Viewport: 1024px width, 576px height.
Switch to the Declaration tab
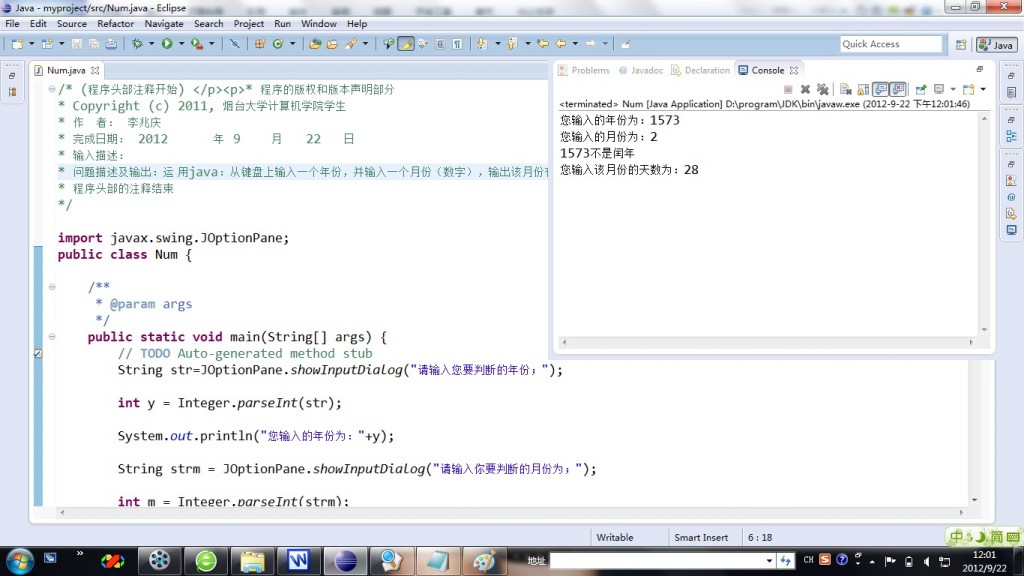tap(701, 70)
